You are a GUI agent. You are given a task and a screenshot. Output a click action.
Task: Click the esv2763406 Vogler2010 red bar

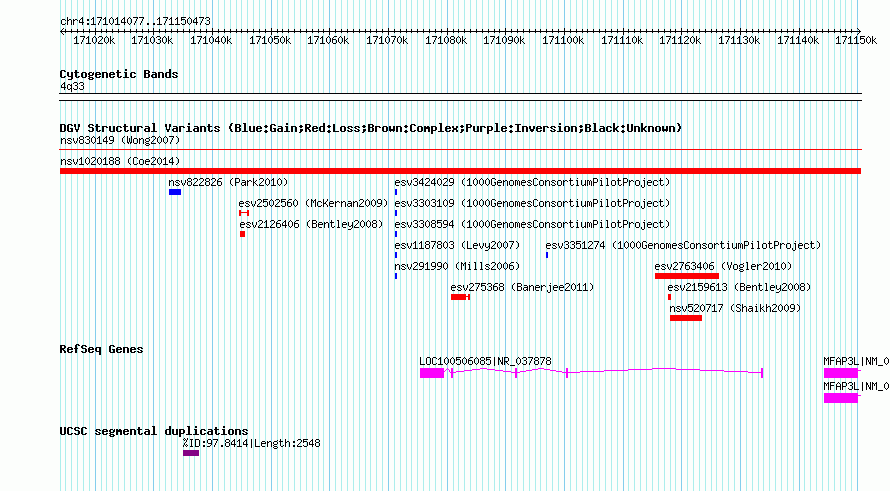click(x=687, y=276)
